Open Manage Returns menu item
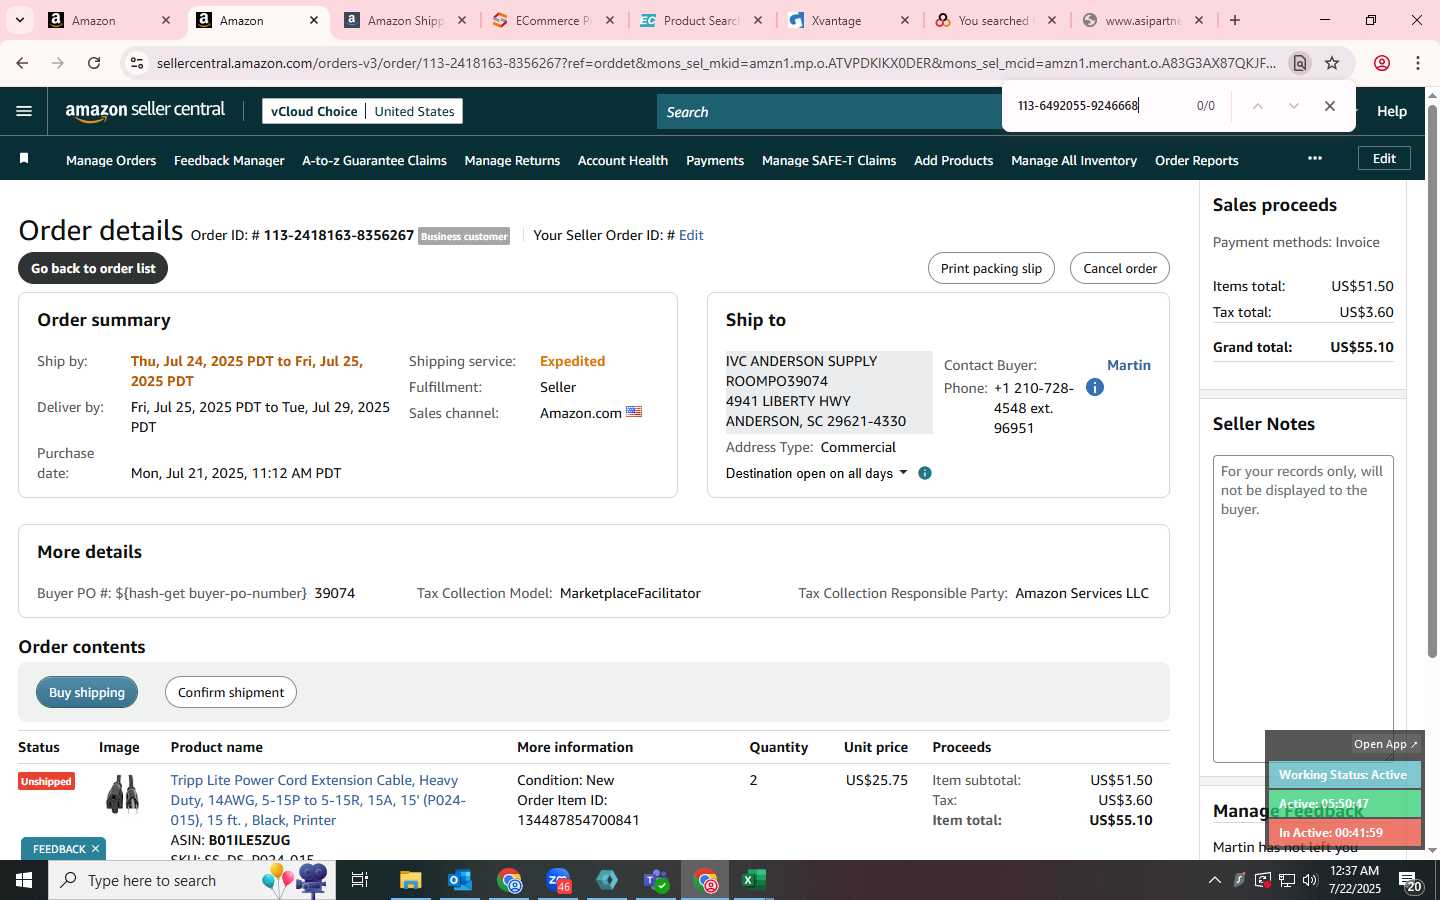1440x900 pixels. 512,160
